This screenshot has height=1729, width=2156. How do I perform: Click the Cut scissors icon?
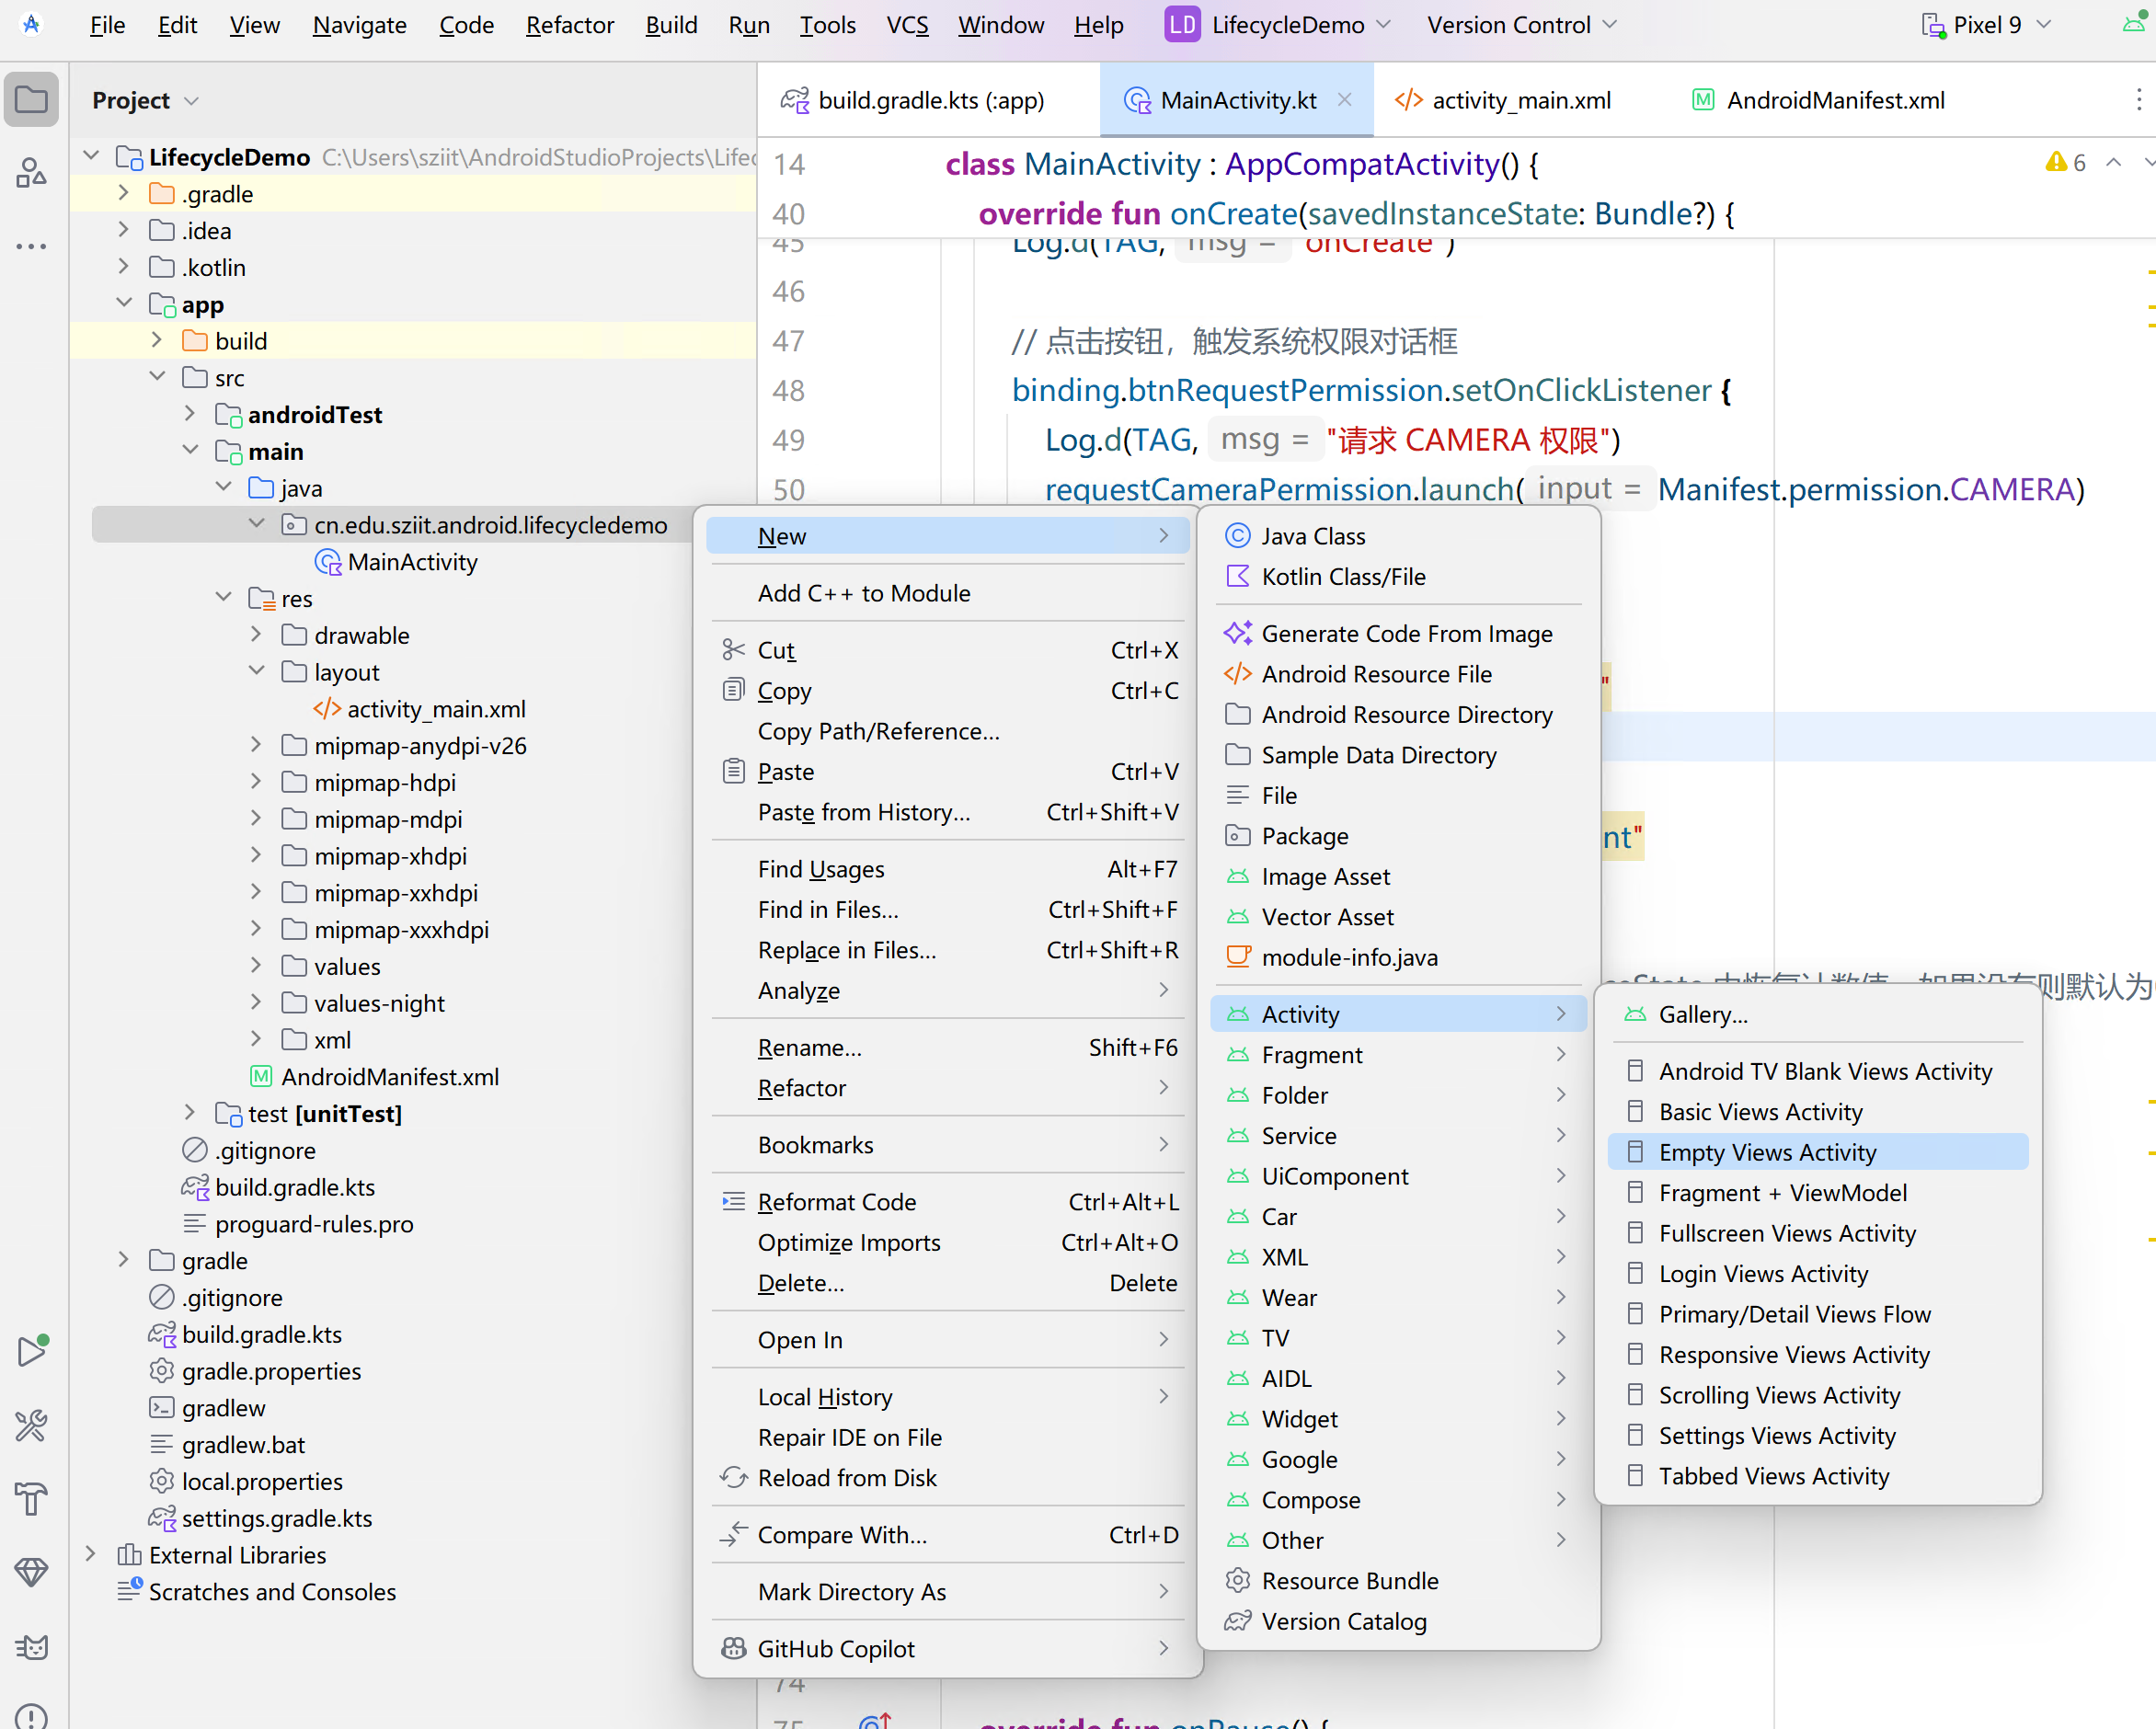coord(733,650)
